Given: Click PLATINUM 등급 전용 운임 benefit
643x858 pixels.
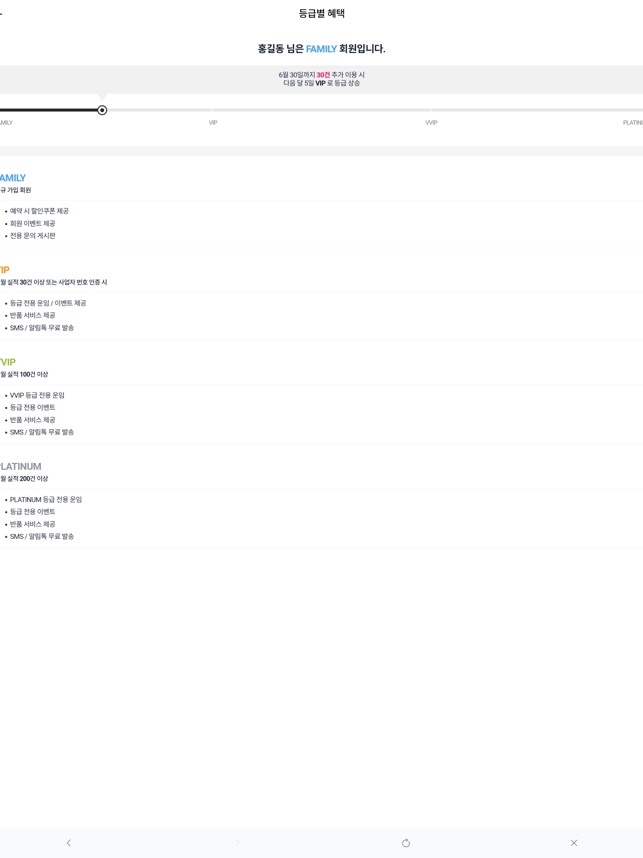Looking at the screenshot, I should click(x=45, y=500).
